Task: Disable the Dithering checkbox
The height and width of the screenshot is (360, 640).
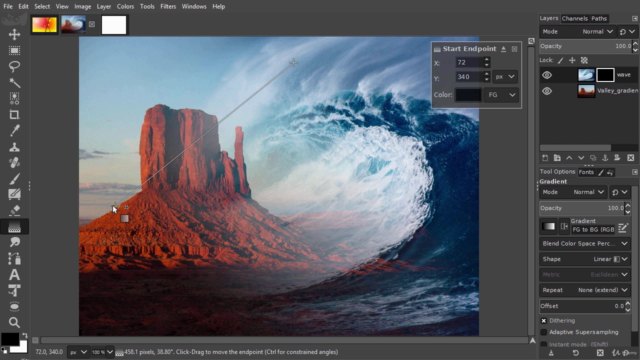Action: [544, 321]
